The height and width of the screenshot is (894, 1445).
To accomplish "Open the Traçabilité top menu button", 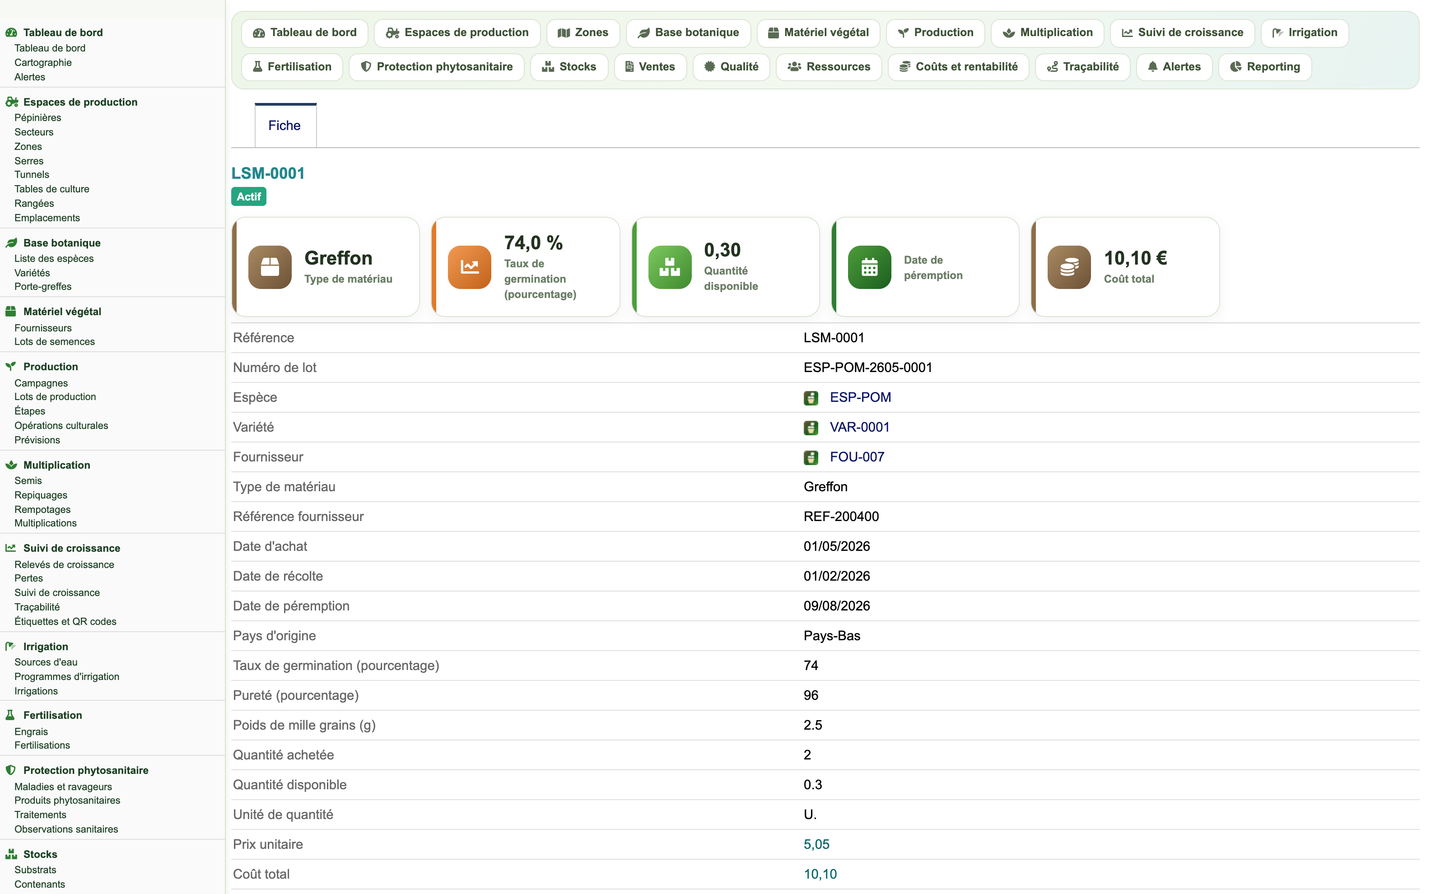I will [1082, 67].
